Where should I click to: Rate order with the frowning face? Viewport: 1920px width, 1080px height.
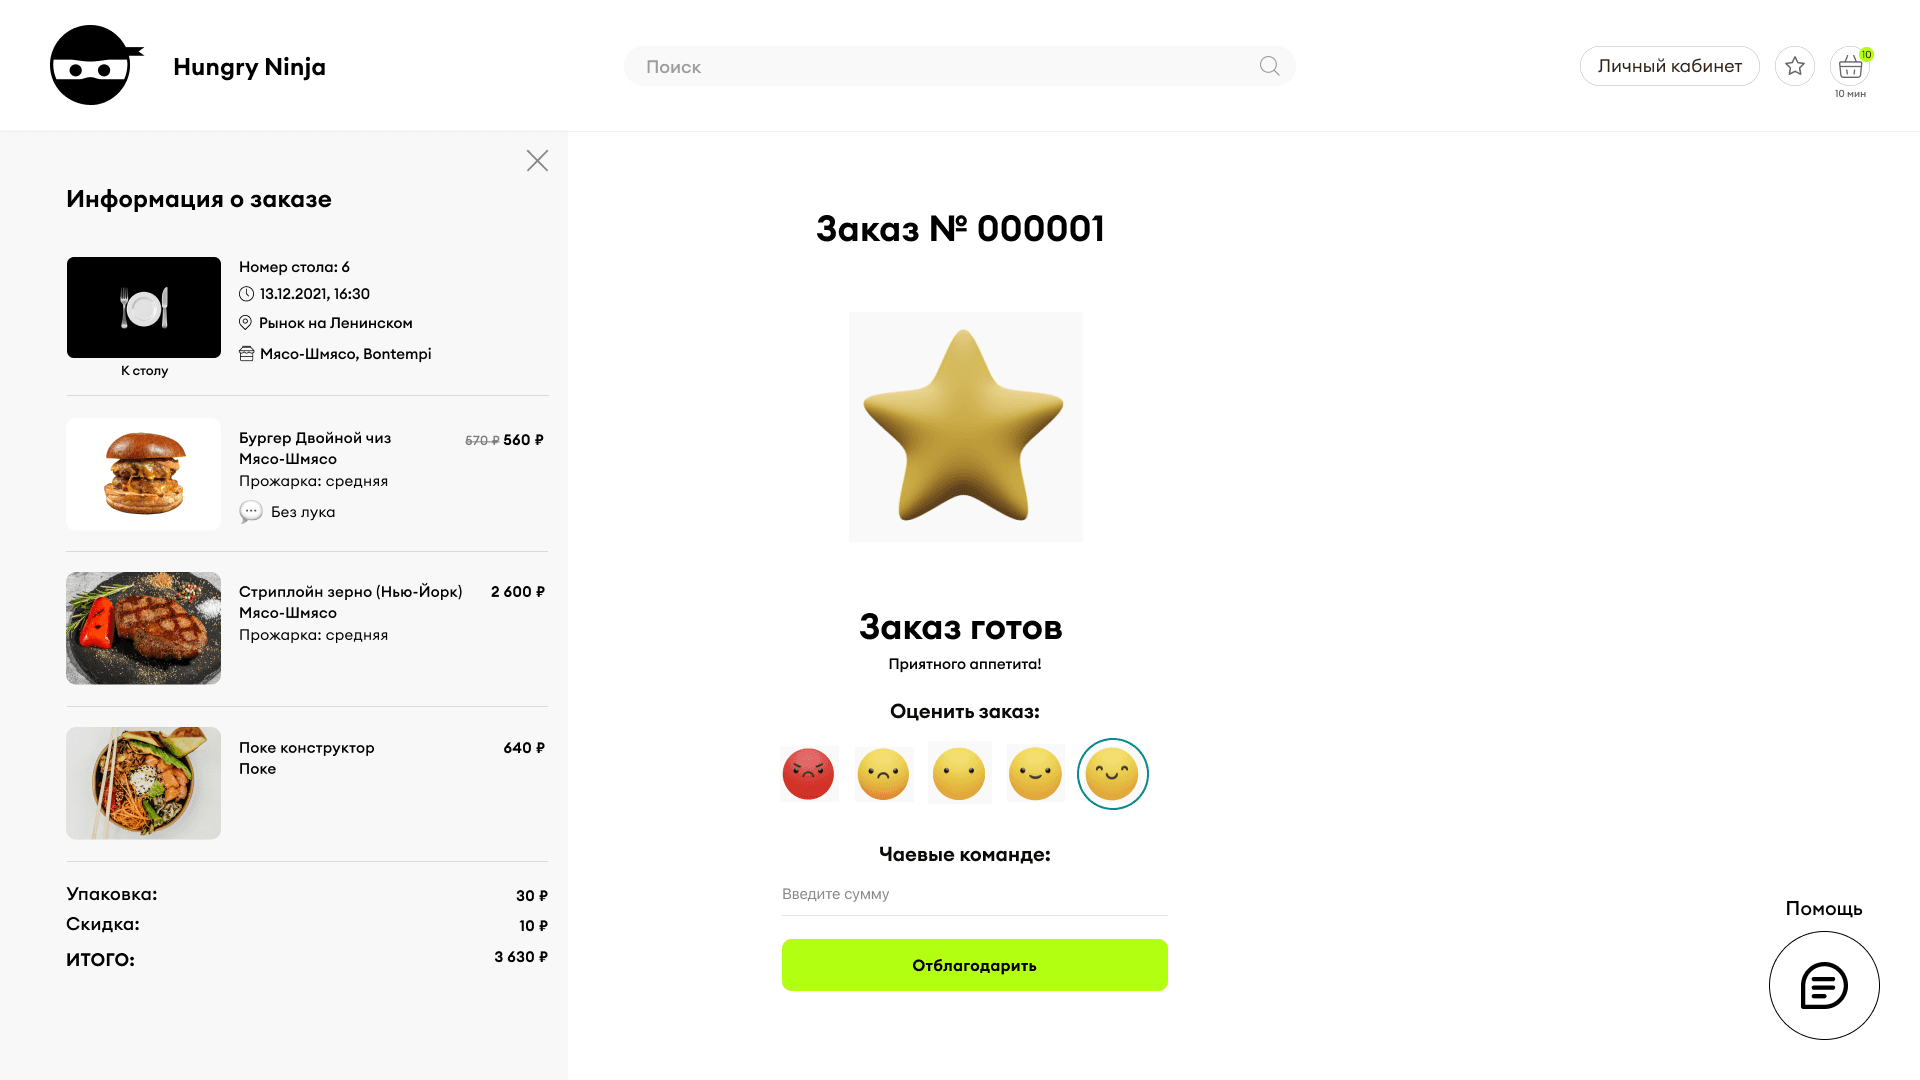pyautogui.click(x=884, y=774)
